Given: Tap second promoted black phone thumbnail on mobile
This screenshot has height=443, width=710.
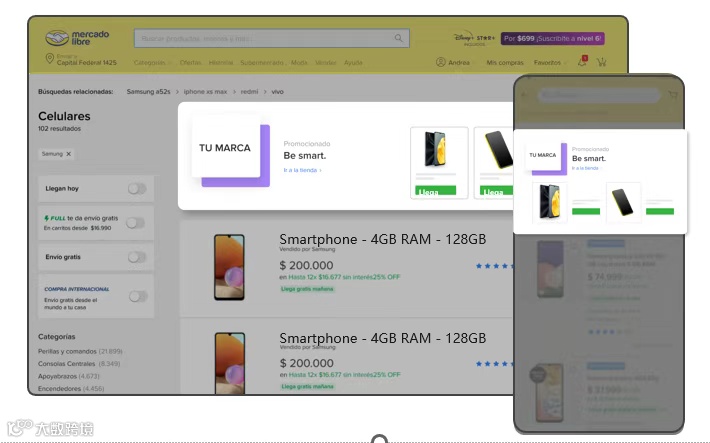Looking at the screenshot, I should click(623, 202).
